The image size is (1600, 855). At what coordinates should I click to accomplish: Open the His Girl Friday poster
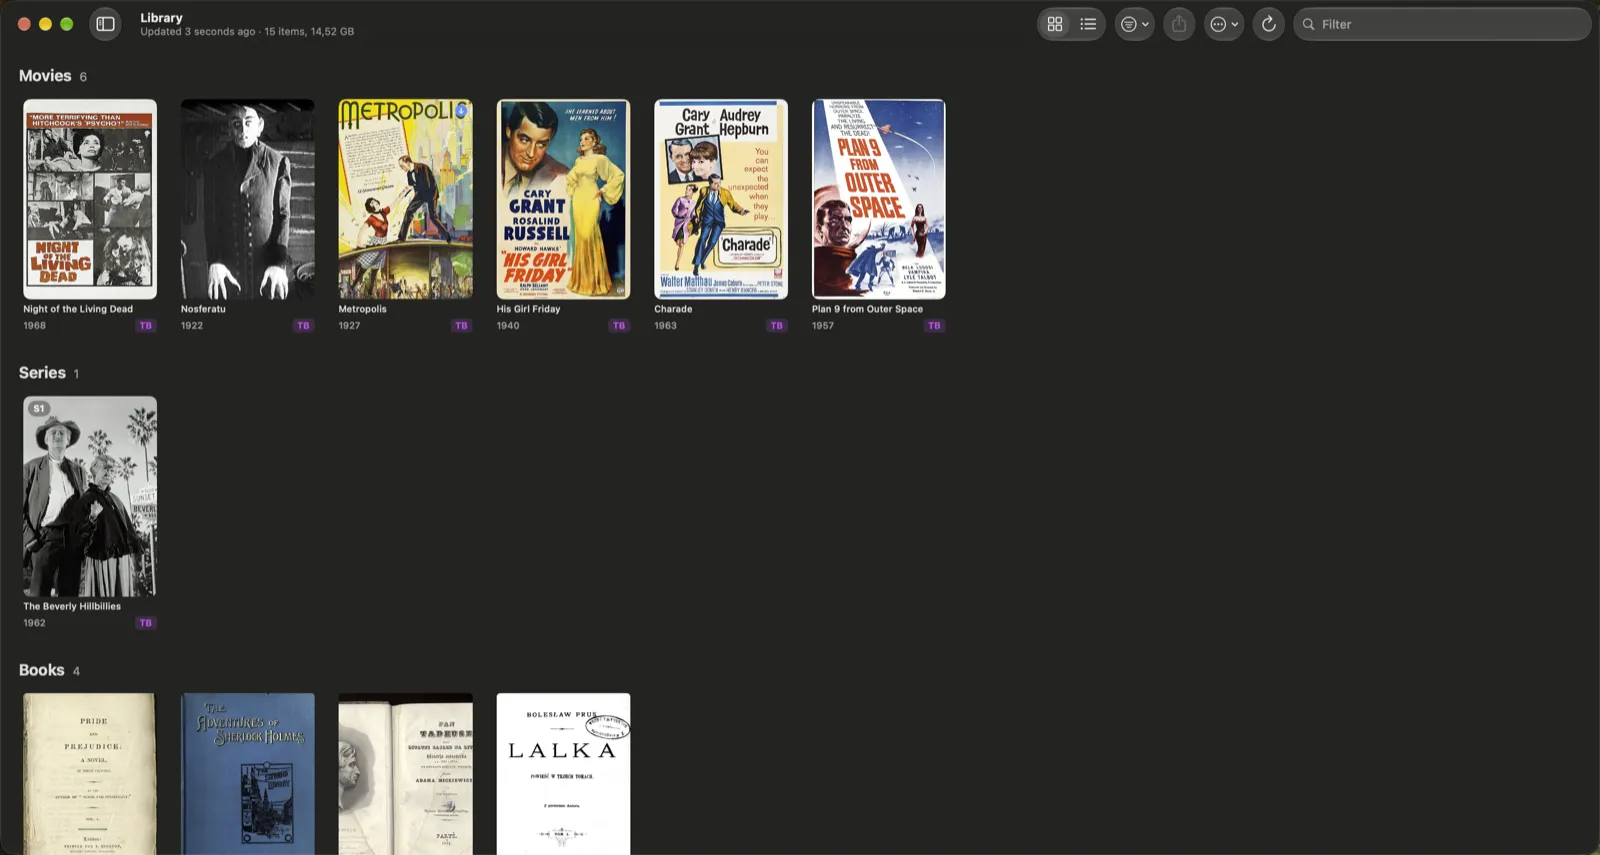tap(563, 199)
